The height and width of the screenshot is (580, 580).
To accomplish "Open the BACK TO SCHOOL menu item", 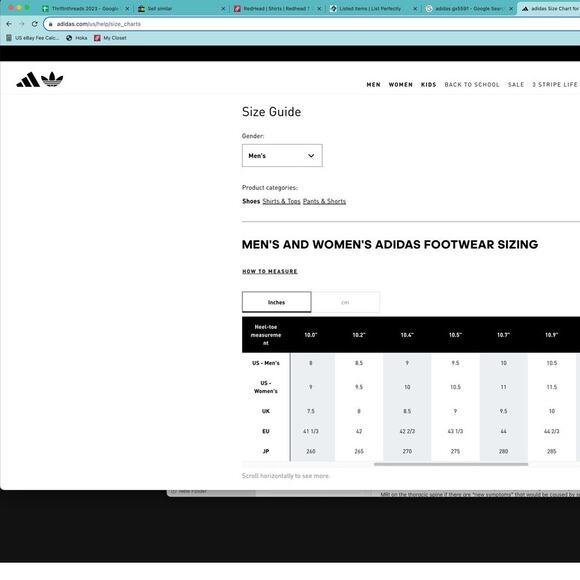I will pos(472,85).
